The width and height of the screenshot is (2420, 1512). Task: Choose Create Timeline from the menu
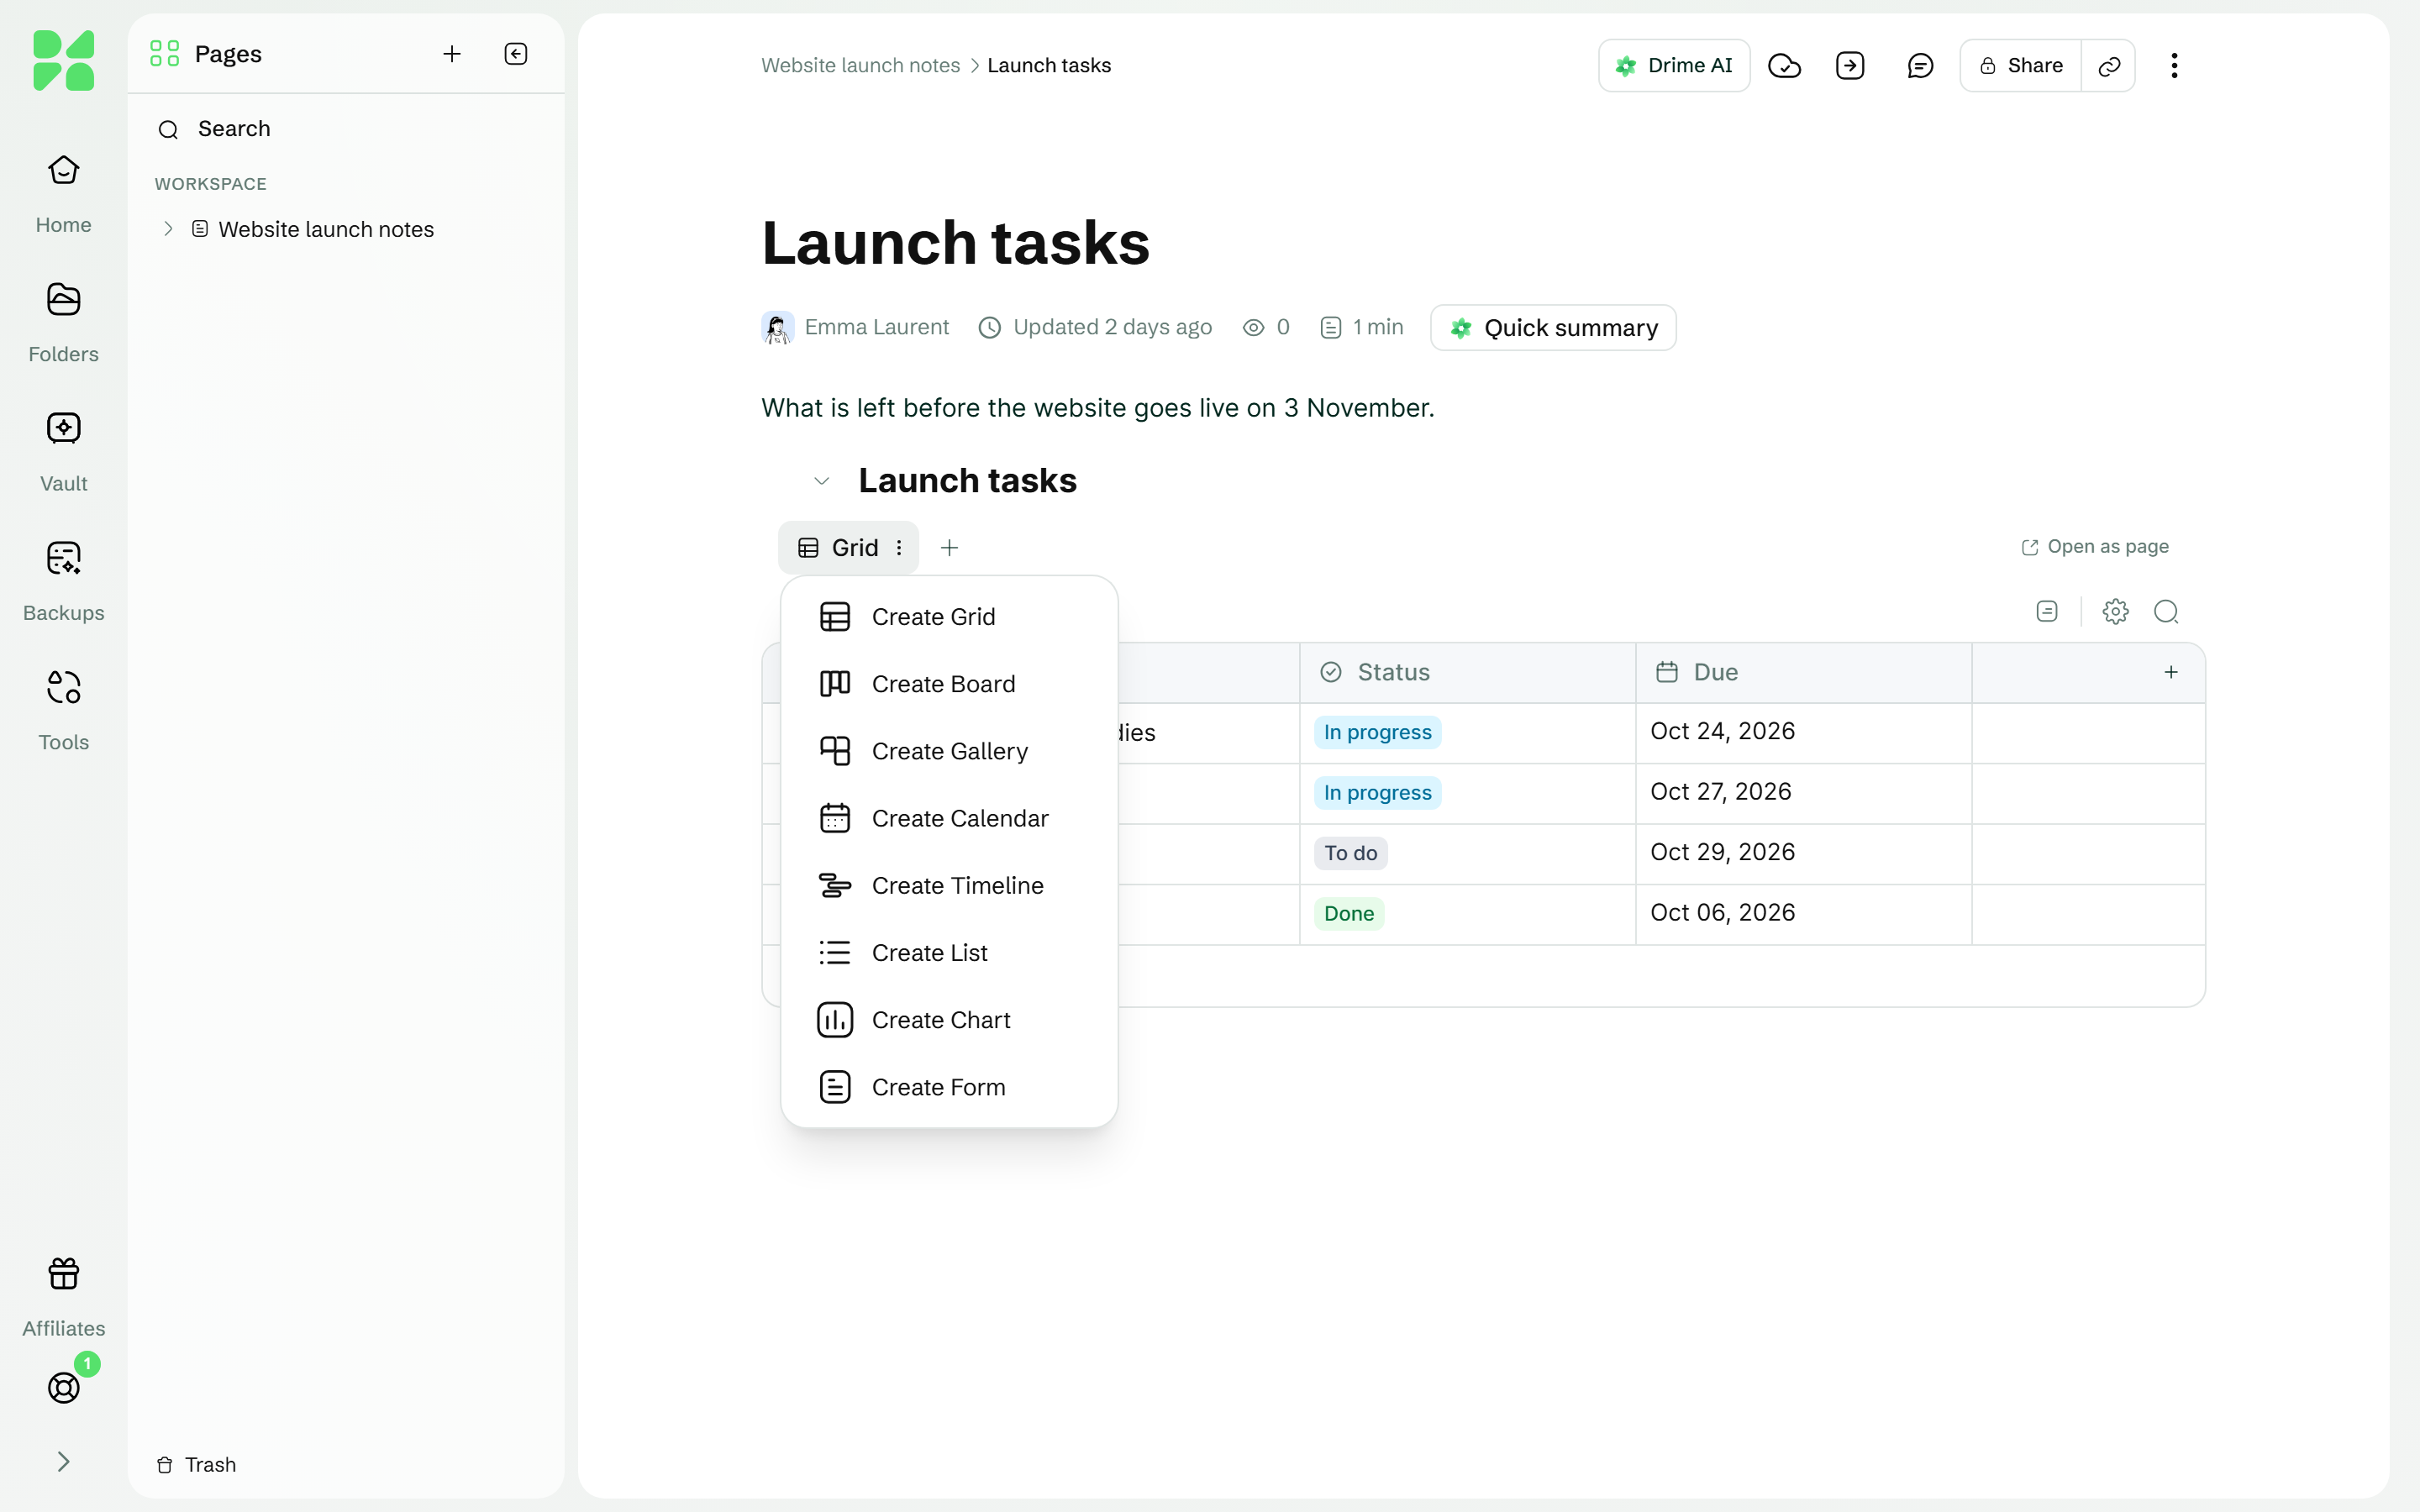[x=949, y=885]
